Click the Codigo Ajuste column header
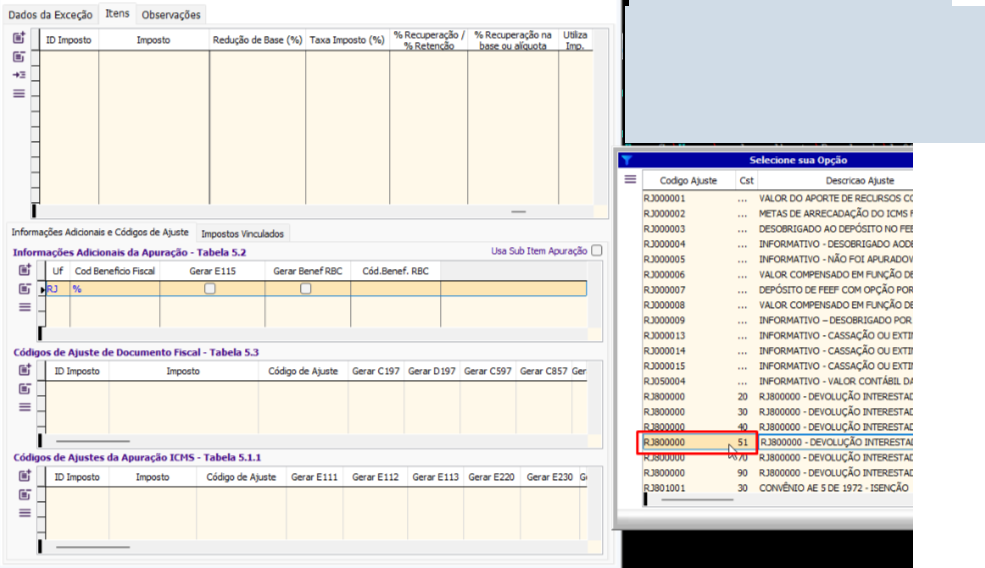Image resolution: width=985 pixels, height=568 pixels. click(x=688, y=180)
